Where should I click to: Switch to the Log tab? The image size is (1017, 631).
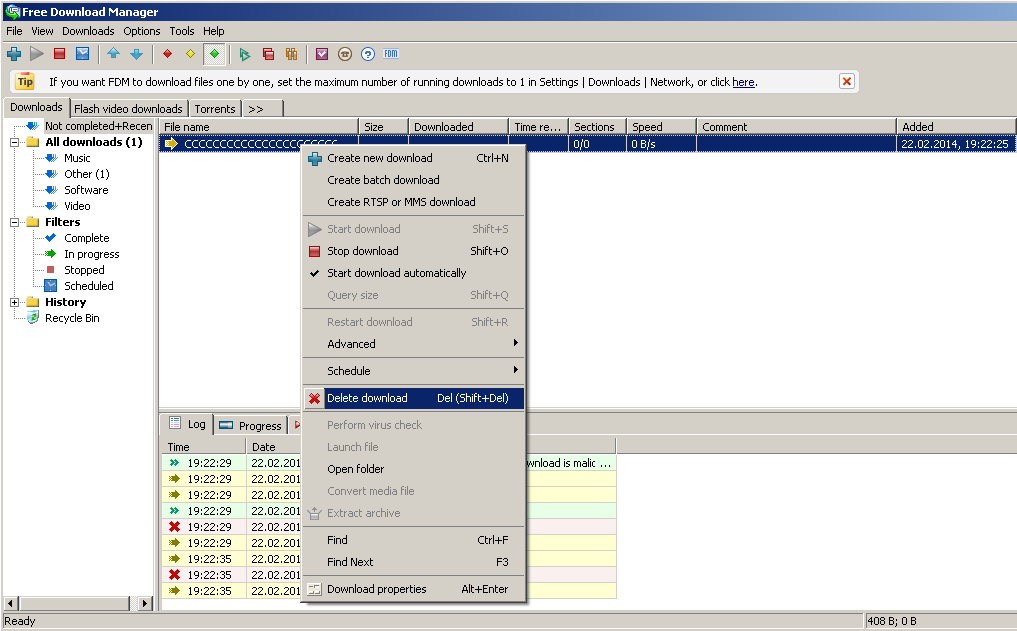click(x=187, y=424)
